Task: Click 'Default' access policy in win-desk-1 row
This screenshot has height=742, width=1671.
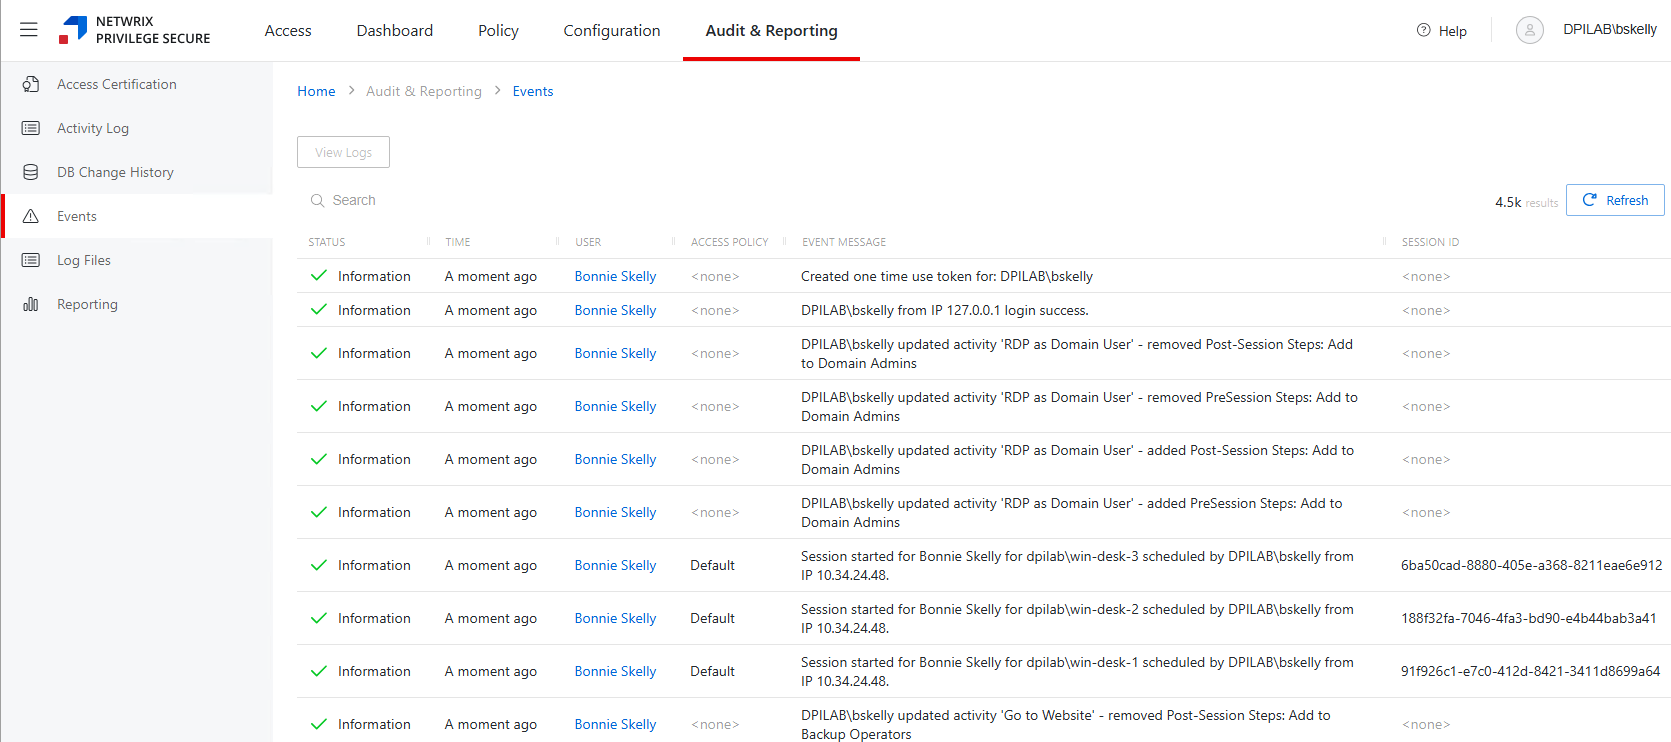Action: [x=712, y=671]
